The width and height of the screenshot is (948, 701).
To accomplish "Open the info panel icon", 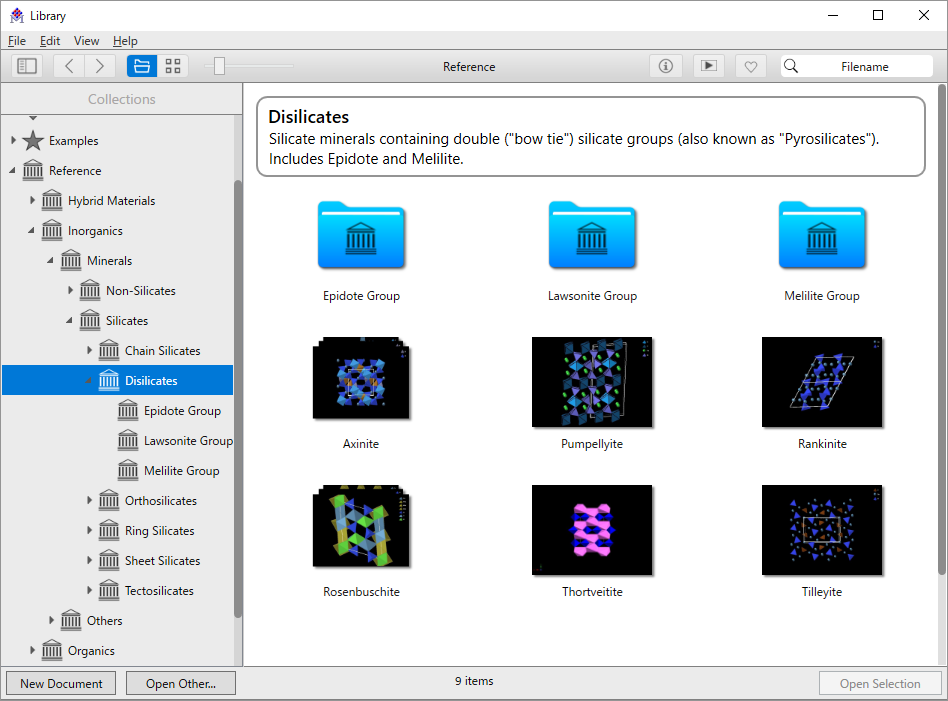I will pos(666,66).
